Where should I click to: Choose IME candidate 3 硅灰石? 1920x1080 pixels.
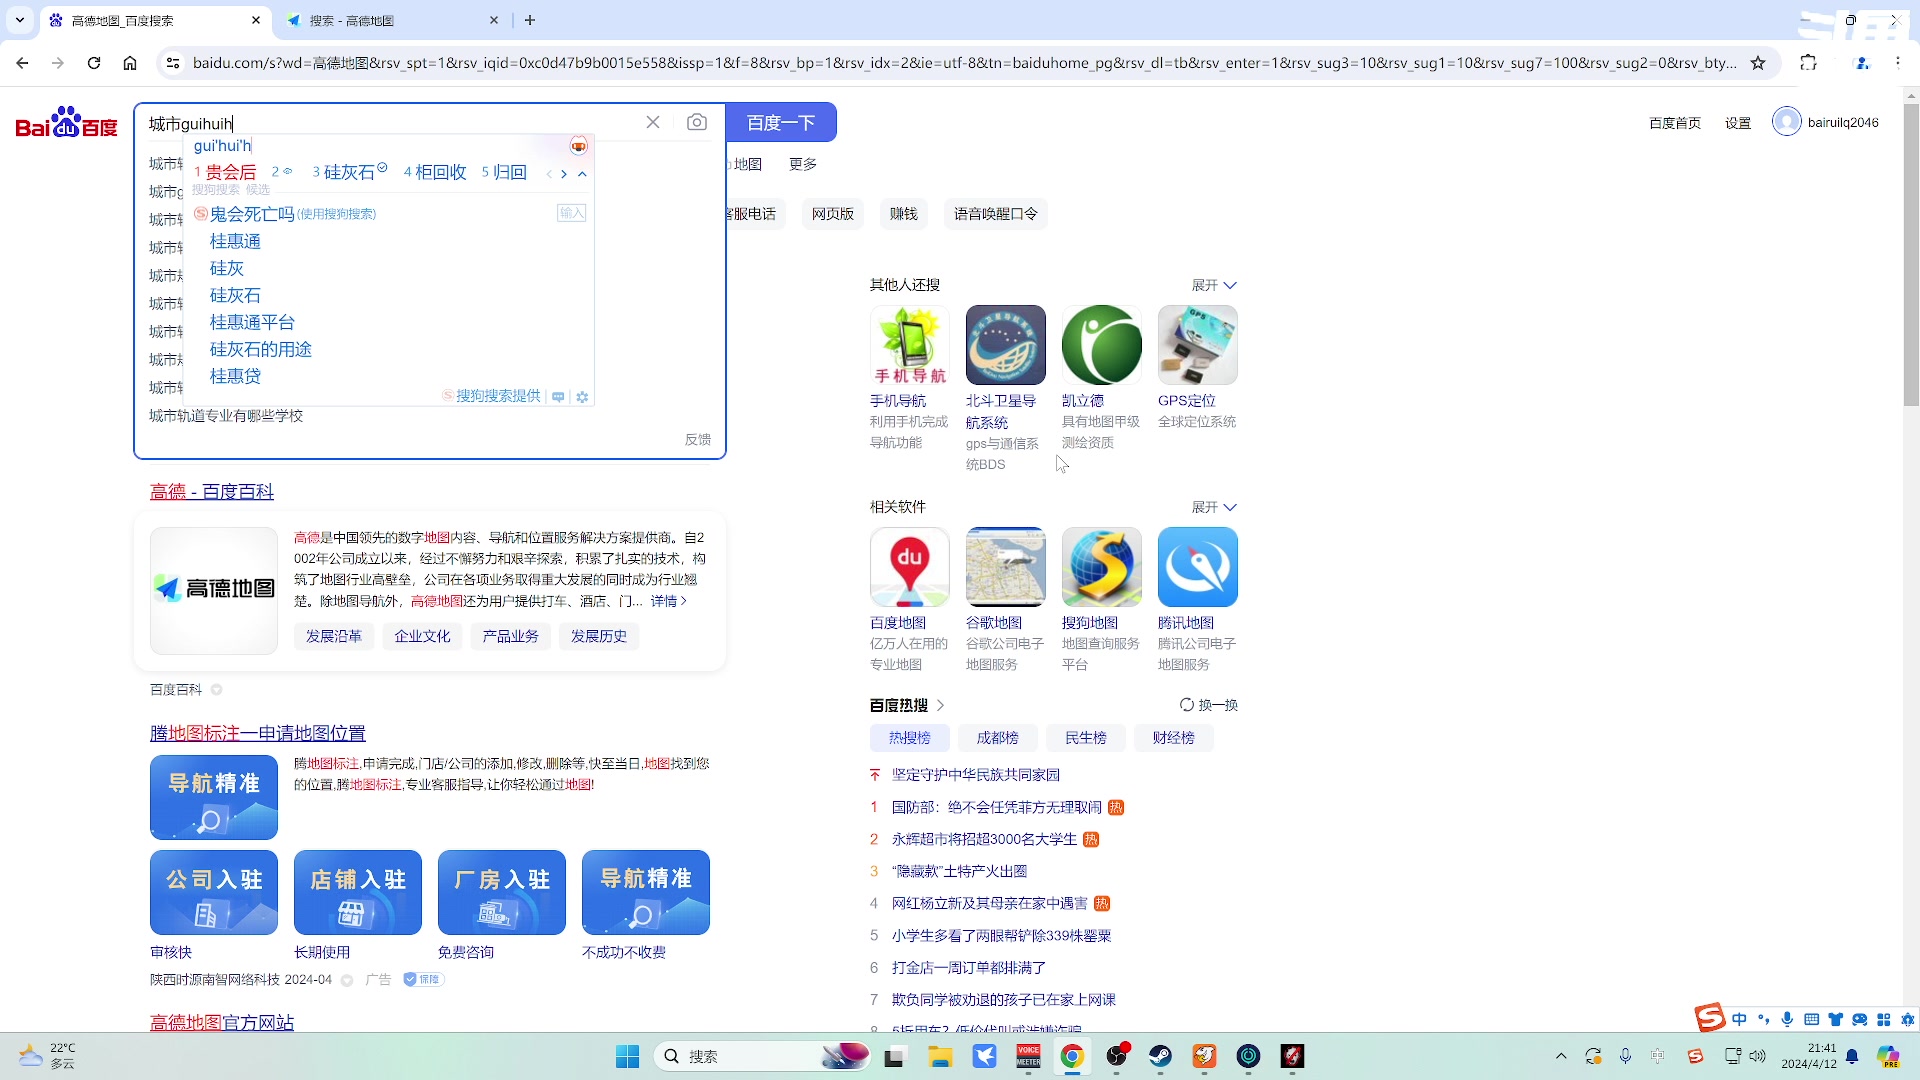click(x=349, y=172)
